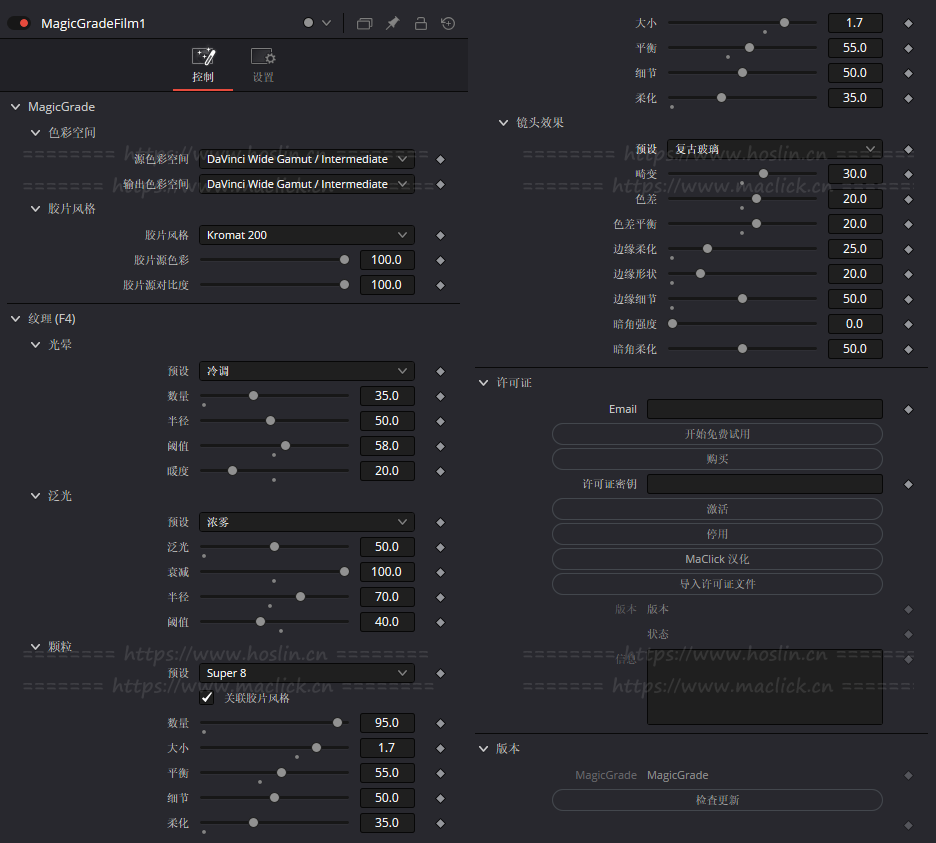Image resolution: width=936 pixels, height=843 pixels.
Task: Click keyframe diamond for 暖度
Action: point(441,472)
